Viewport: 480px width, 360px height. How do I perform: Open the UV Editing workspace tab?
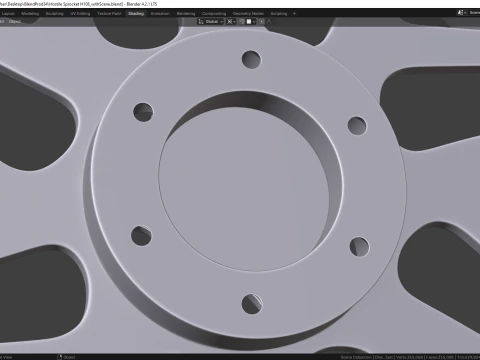coord(80,14)
